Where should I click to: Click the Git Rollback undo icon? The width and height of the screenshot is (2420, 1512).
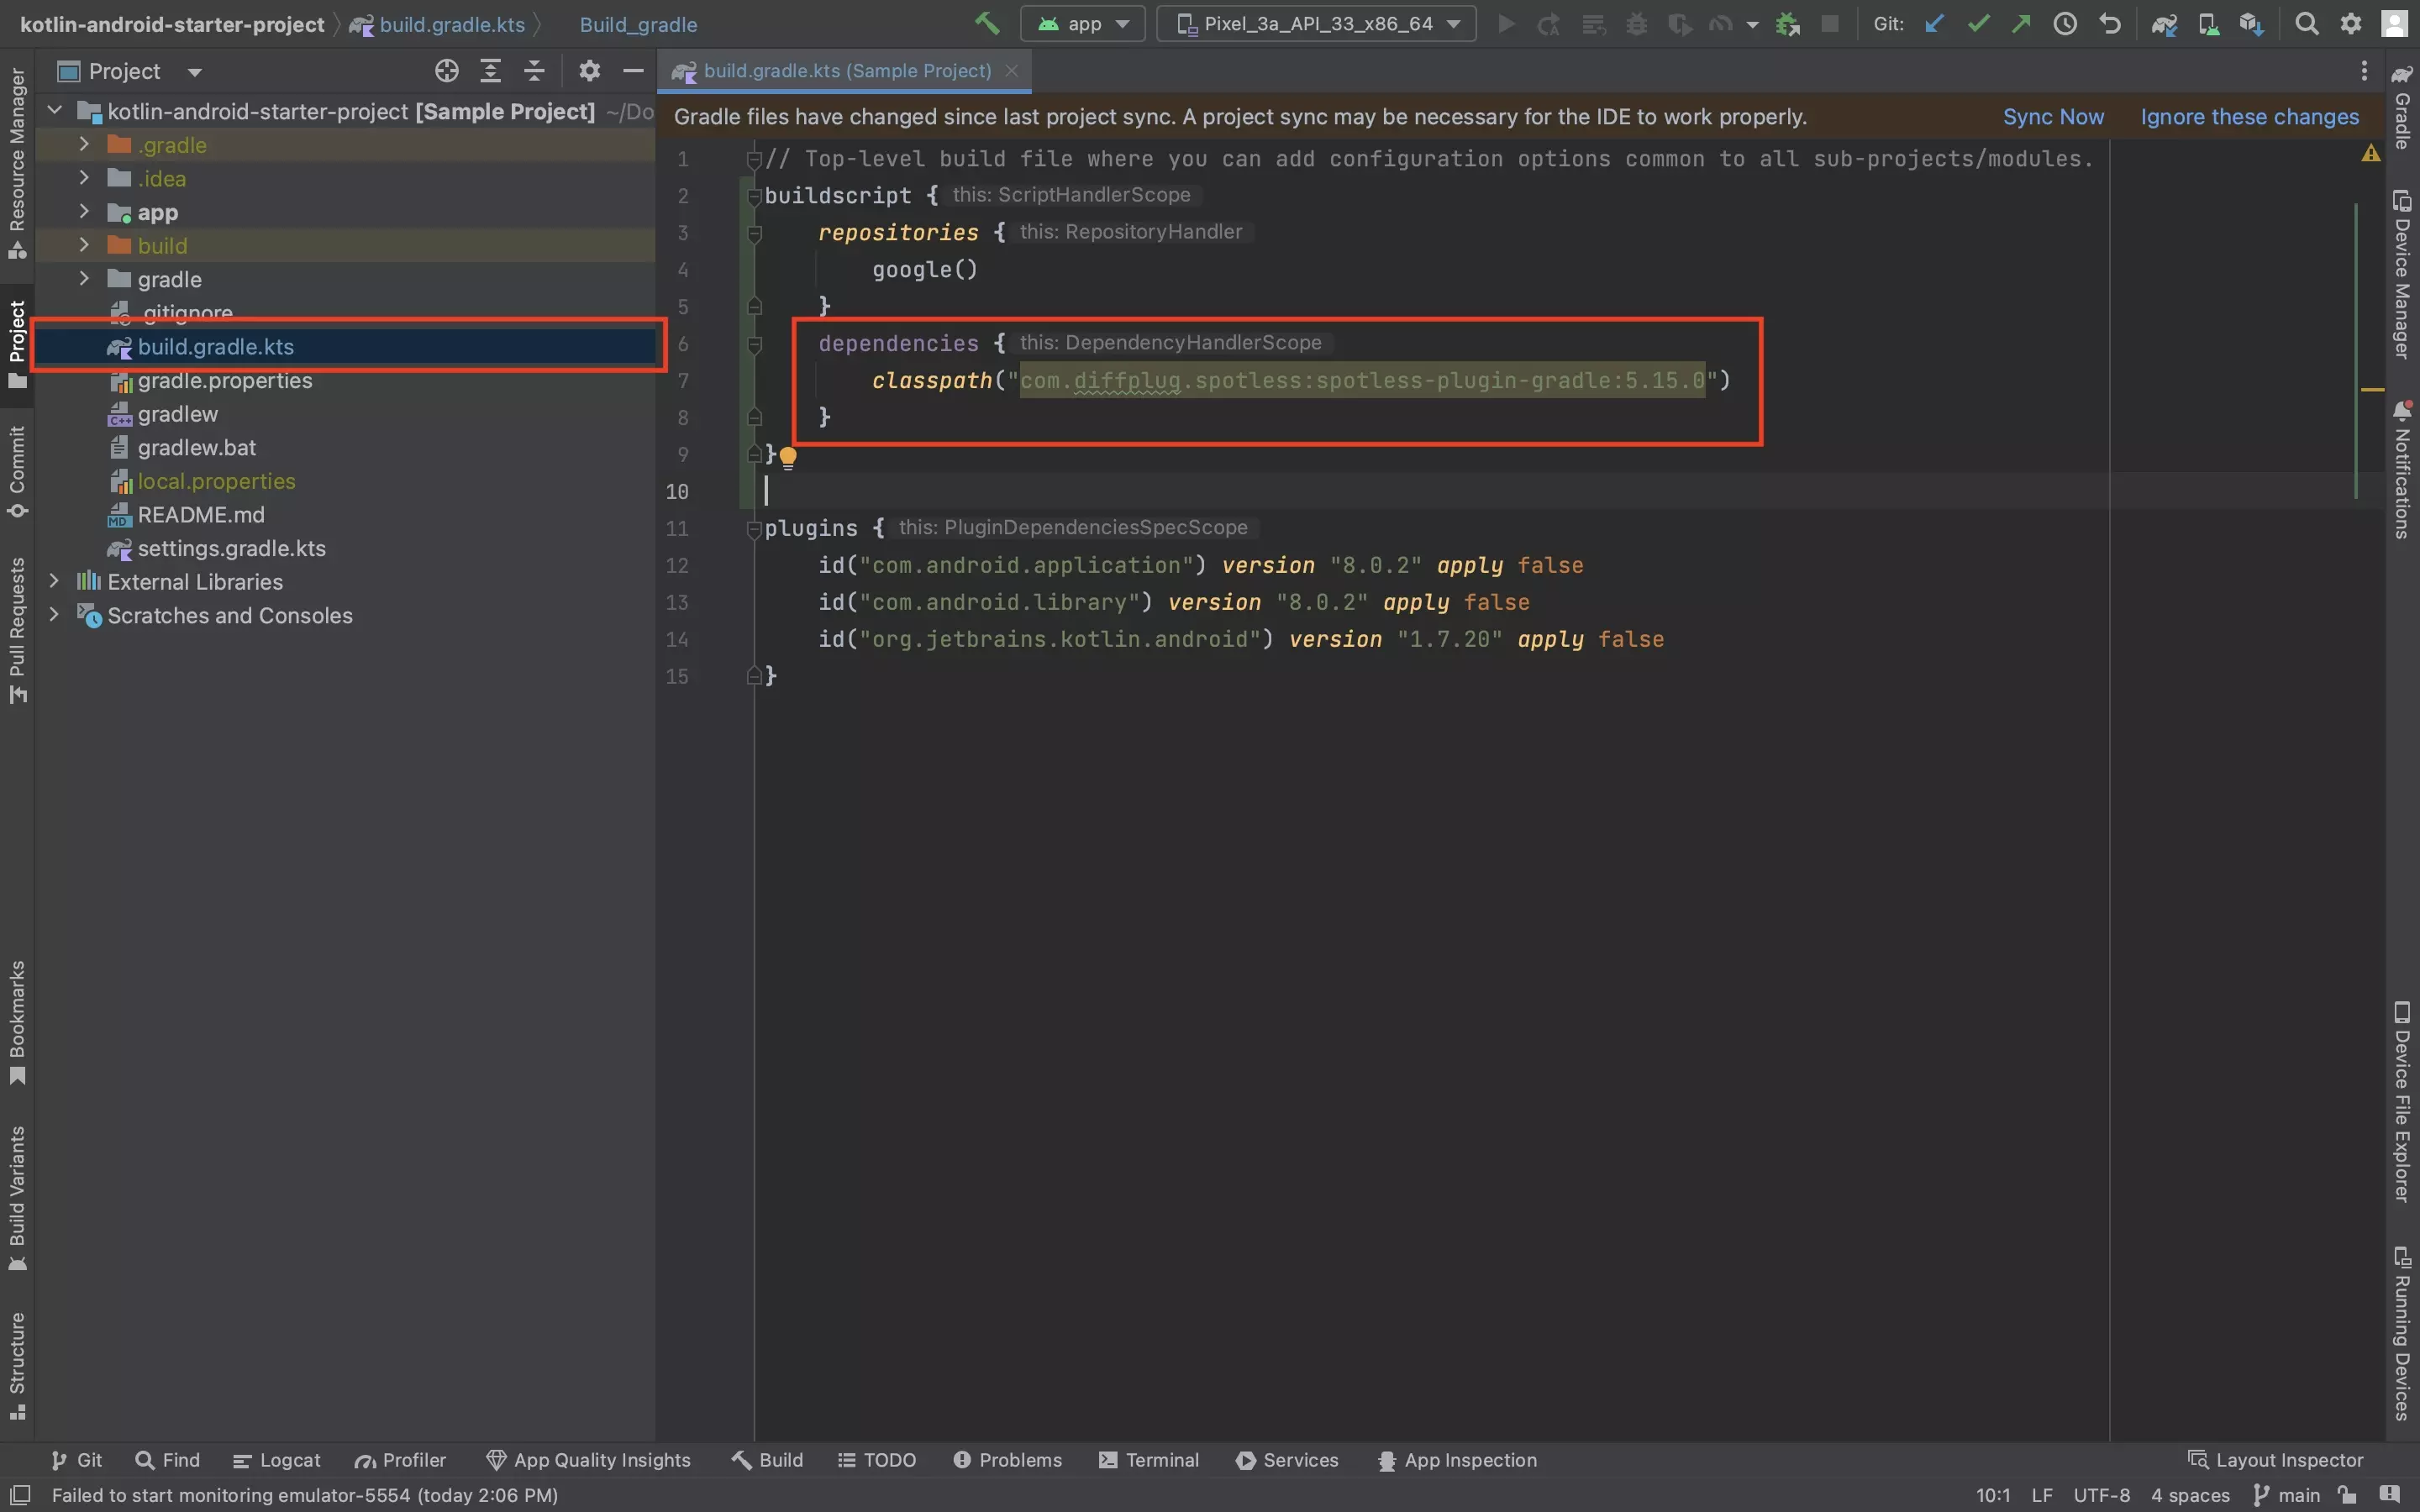tap(2109, 23)
